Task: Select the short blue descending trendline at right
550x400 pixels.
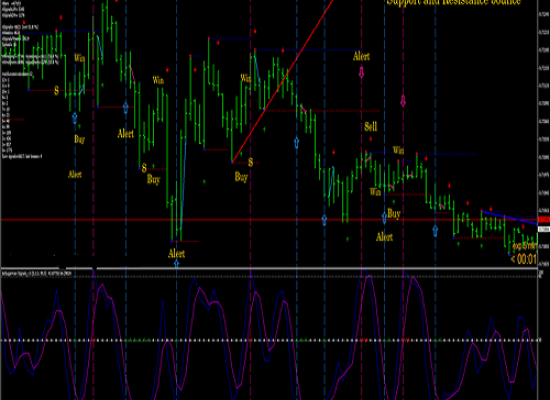Action: point(509,217)
